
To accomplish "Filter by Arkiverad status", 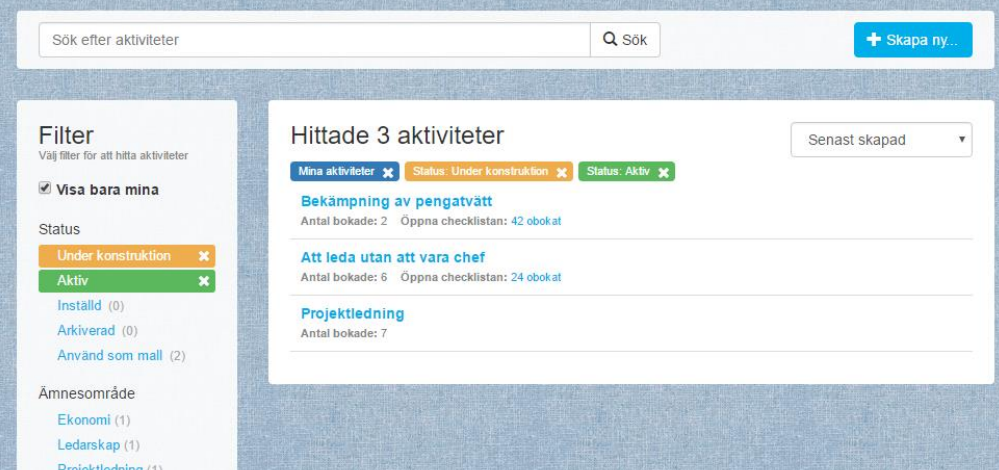I will click(x=86, y=331).
